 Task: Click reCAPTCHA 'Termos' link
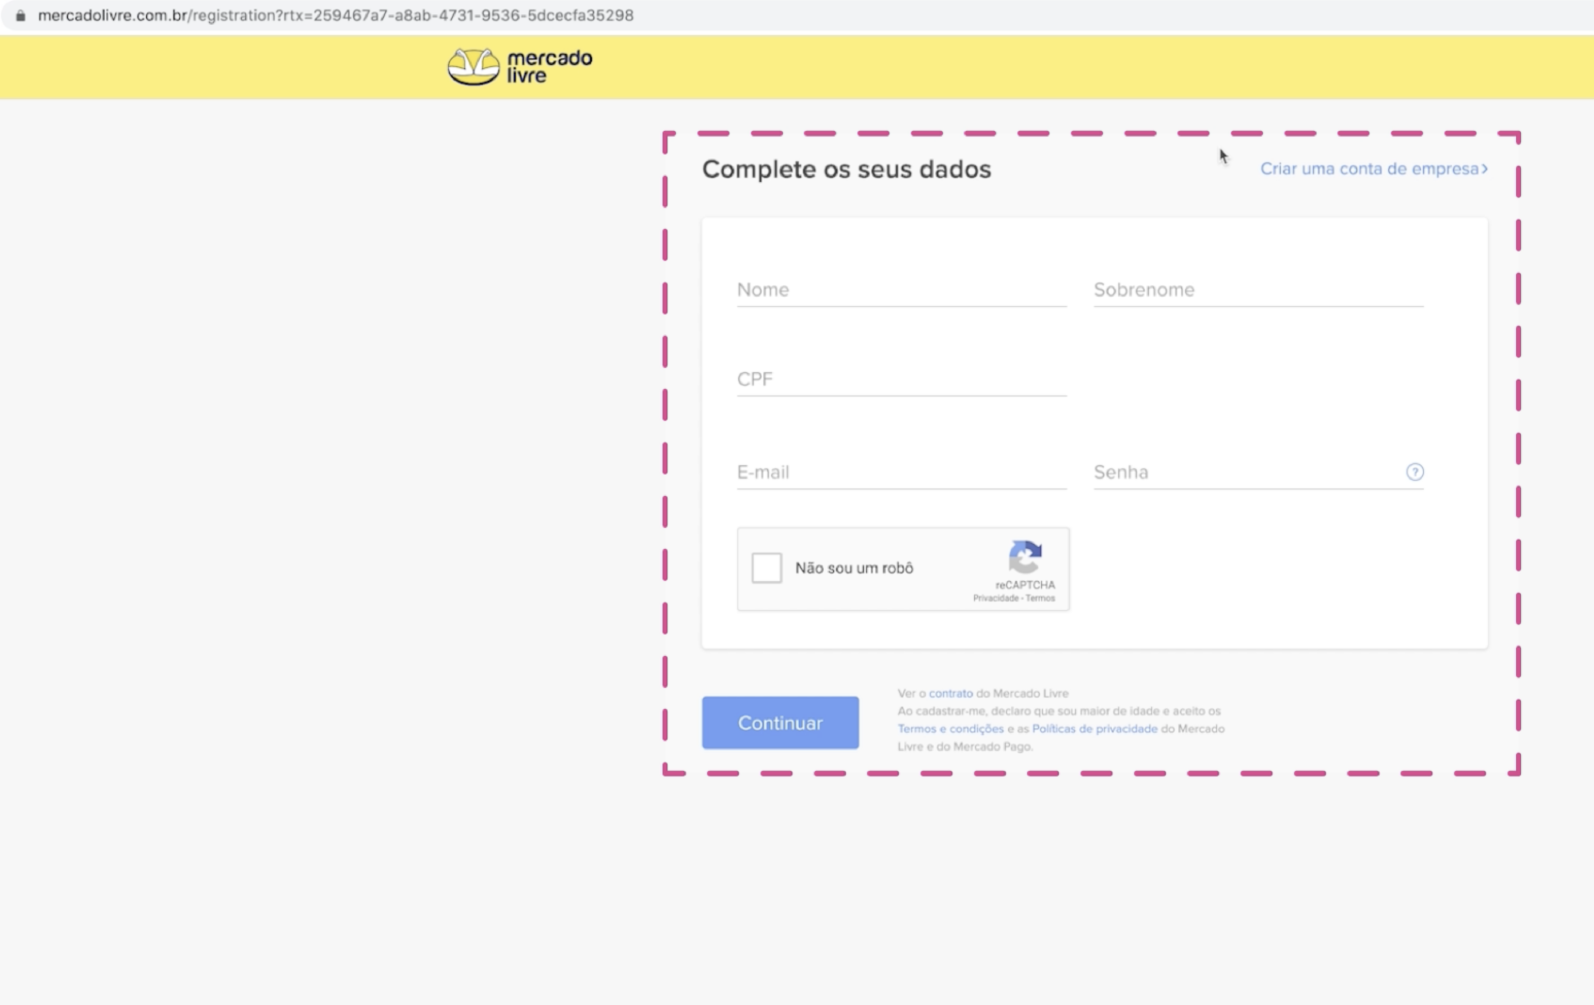[1040, 598]
